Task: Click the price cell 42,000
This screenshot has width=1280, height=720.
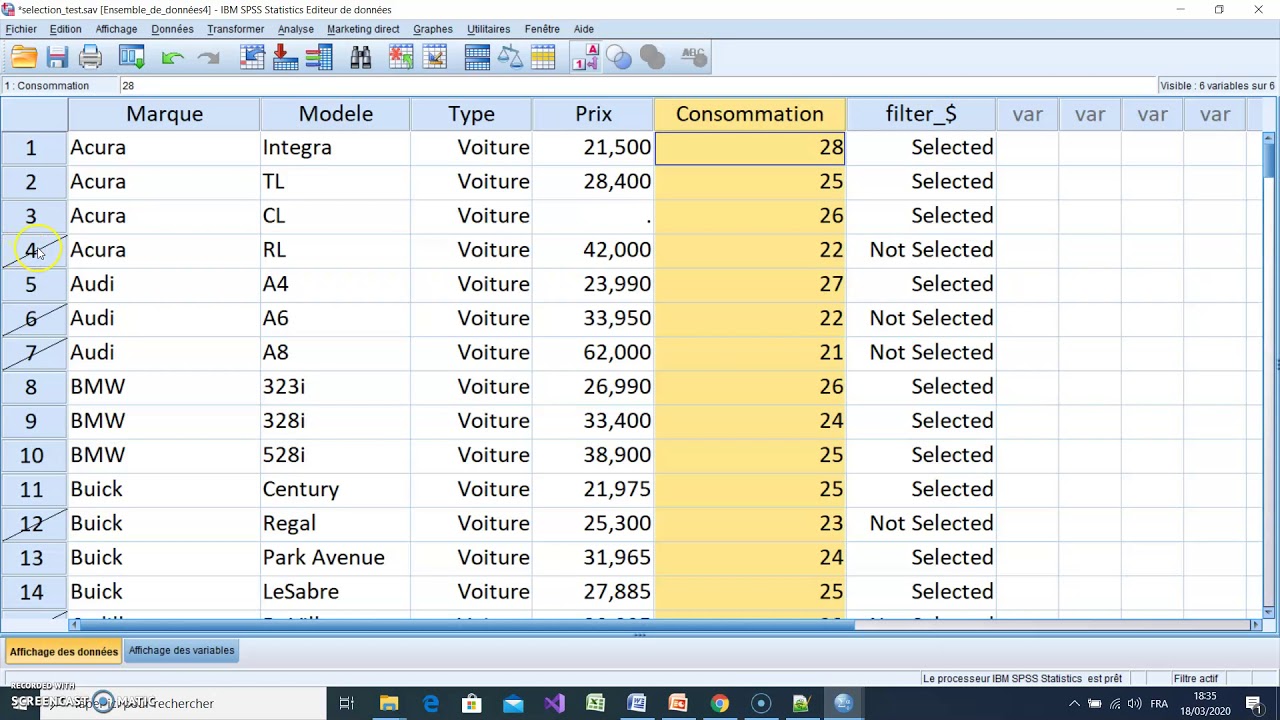Action: coord(593,250)
